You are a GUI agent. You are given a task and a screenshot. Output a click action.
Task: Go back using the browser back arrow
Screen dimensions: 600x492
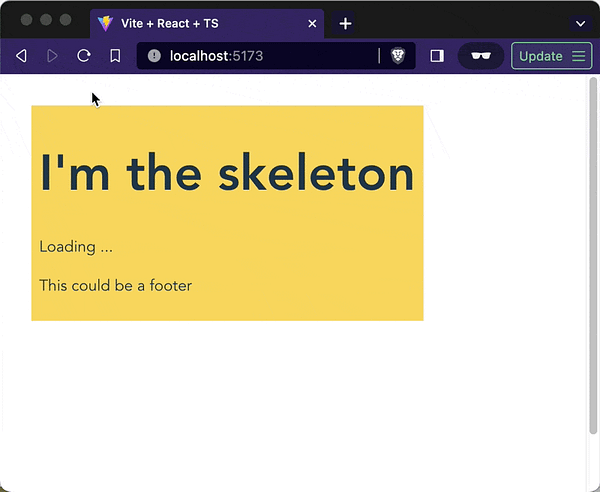(21, 56)
